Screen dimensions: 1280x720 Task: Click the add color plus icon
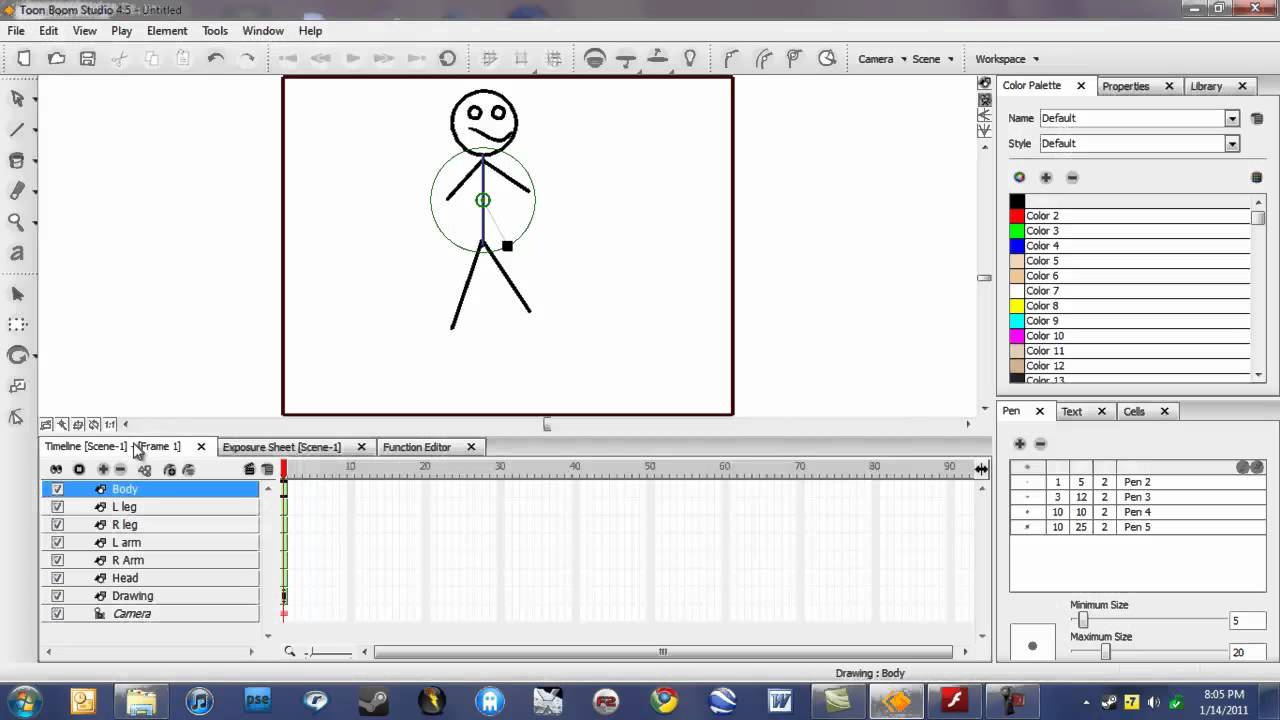point(1046,178)
